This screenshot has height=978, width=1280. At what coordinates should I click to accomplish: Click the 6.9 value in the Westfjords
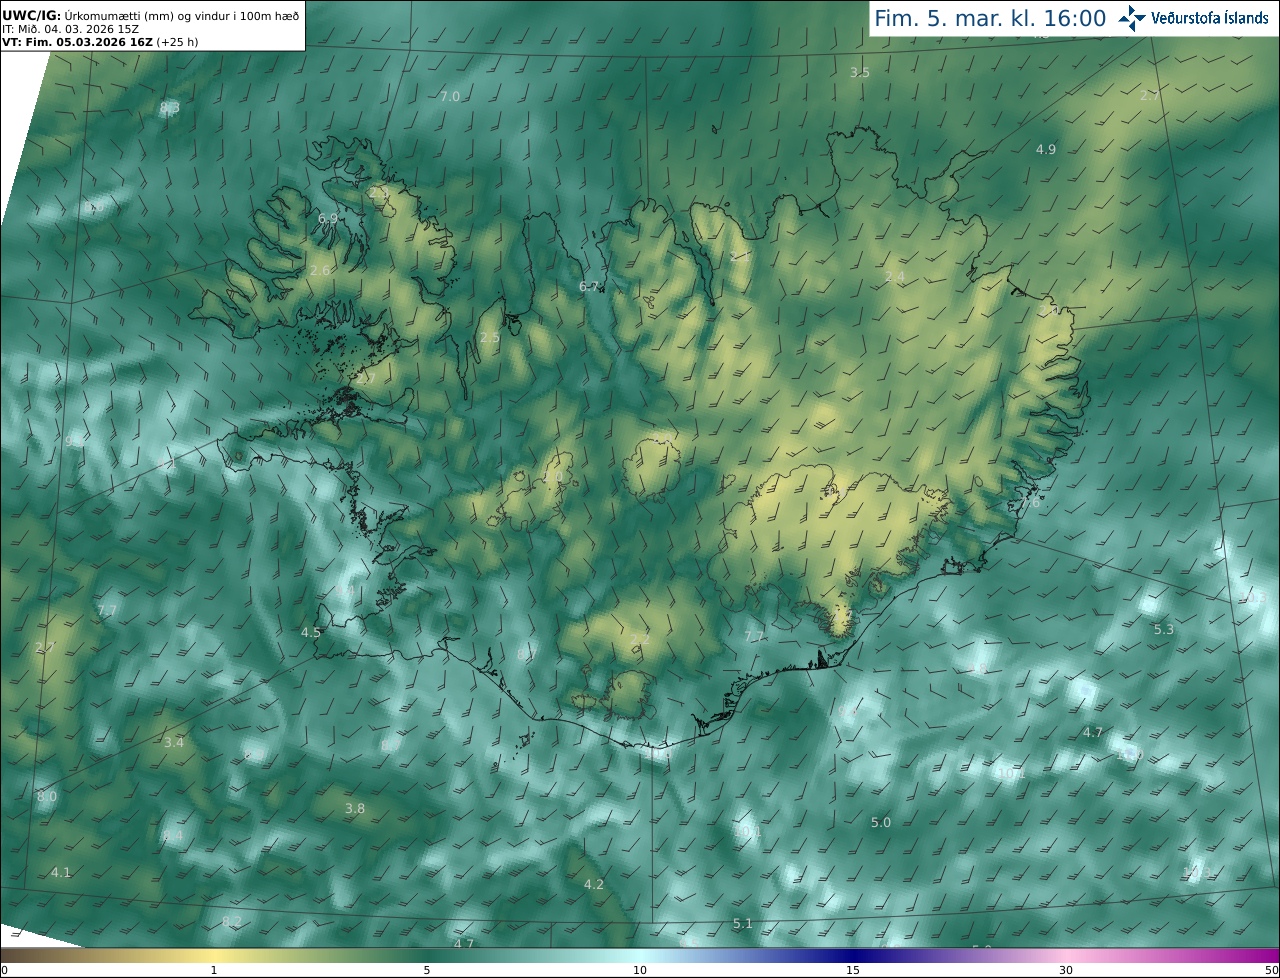click(328, 218)
